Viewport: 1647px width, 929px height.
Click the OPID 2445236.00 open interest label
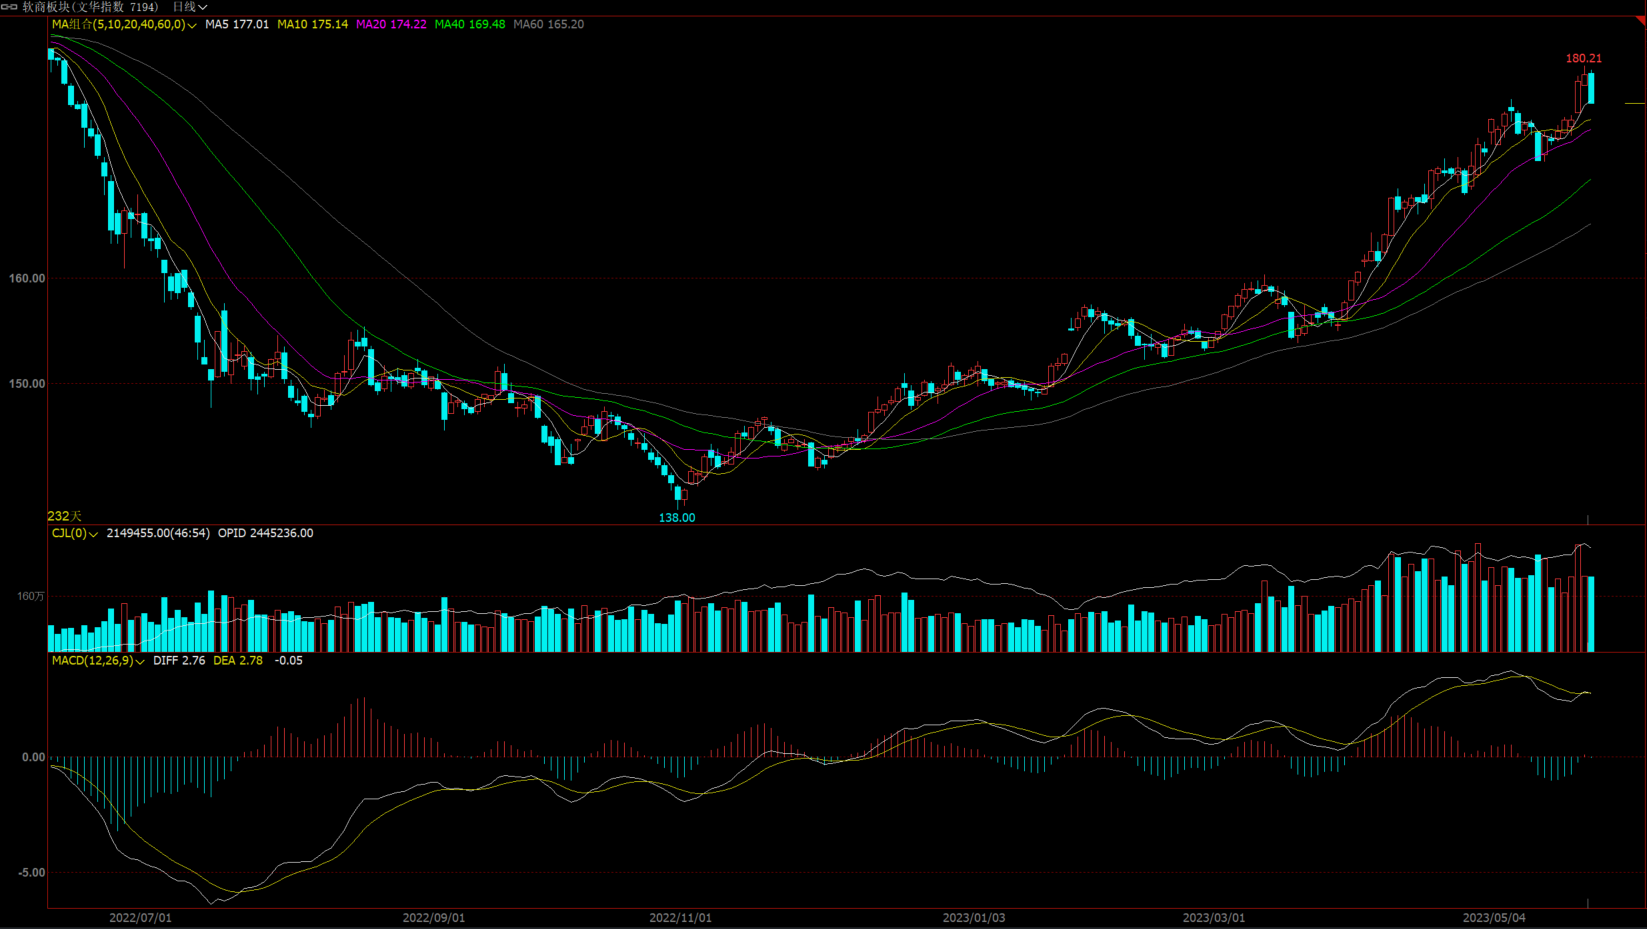click(265, 533)
